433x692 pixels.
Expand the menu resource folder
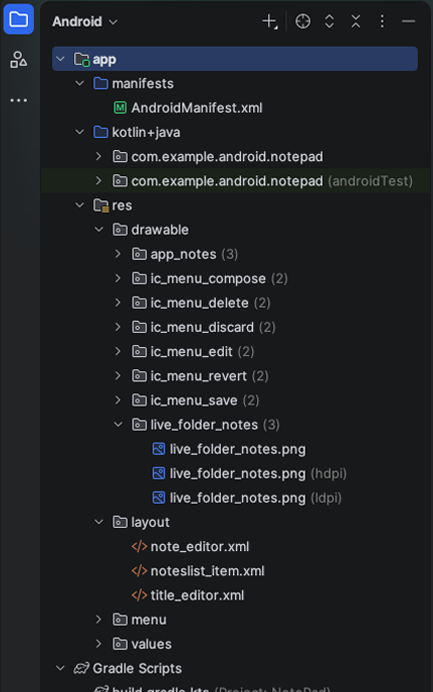click(99, 620)
